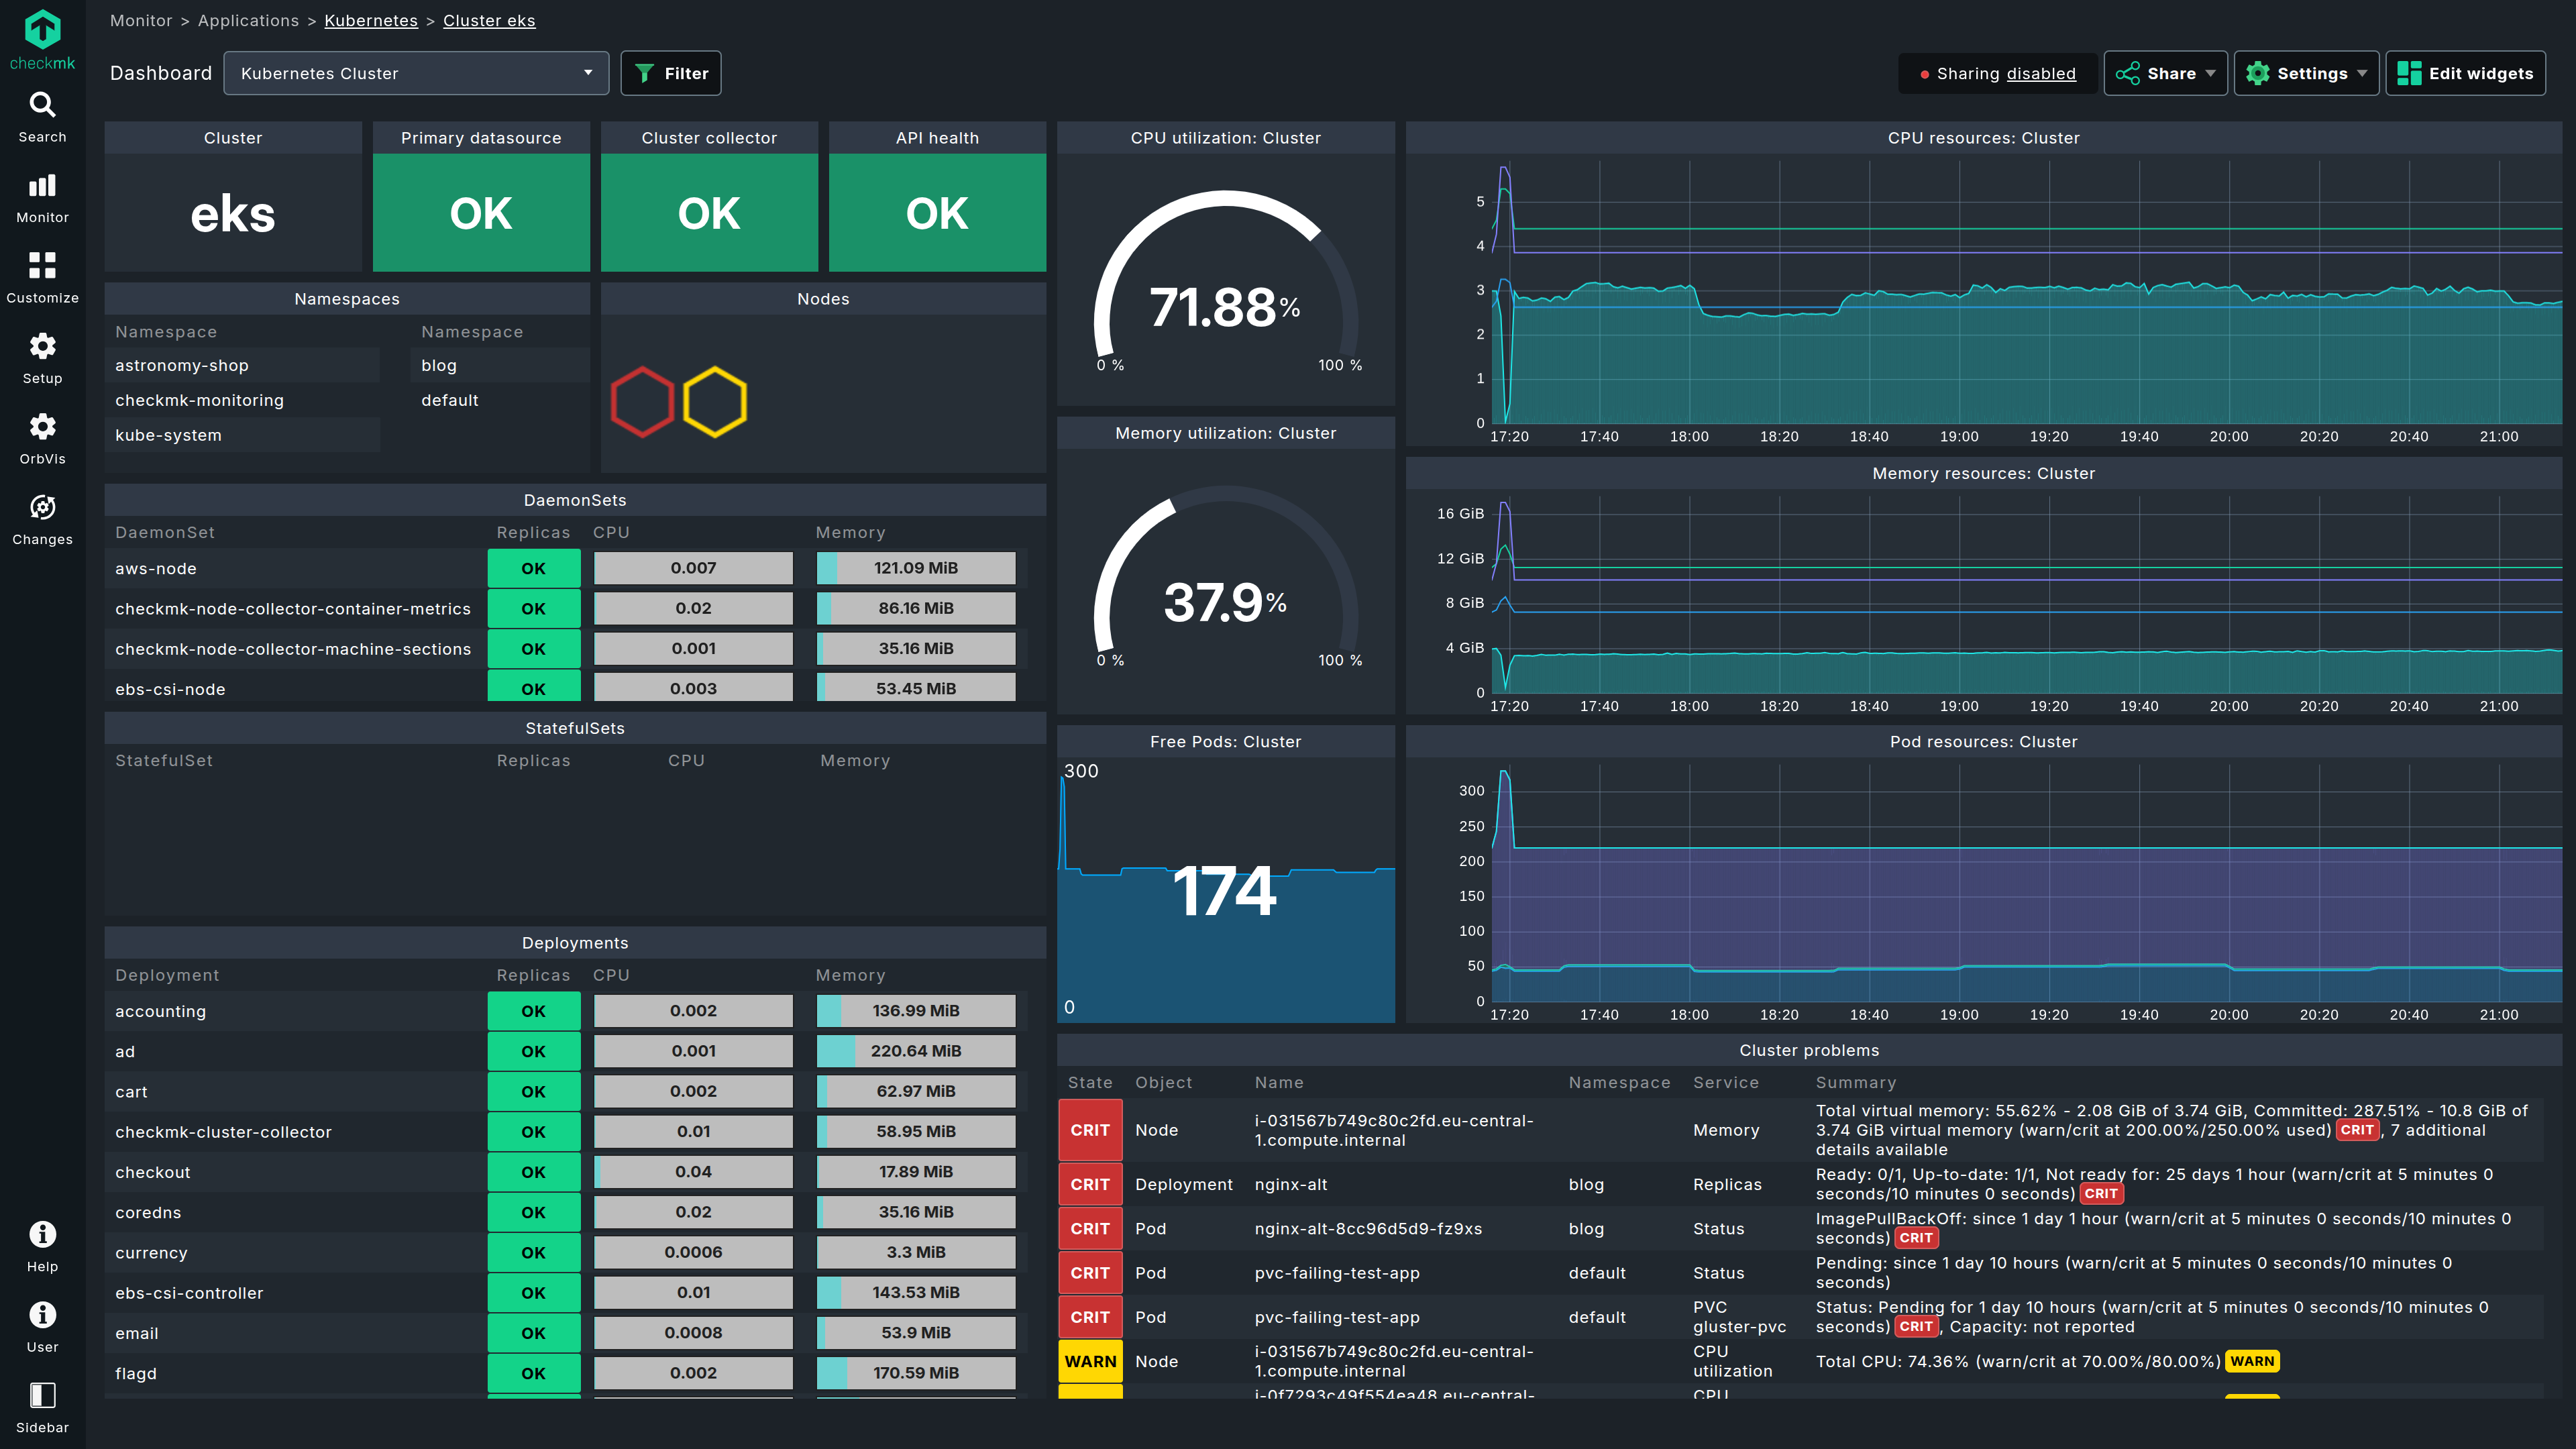Open the Monitor menu icon
2576x1449 pixels.
pyautogui.click(x=42, y=186)
